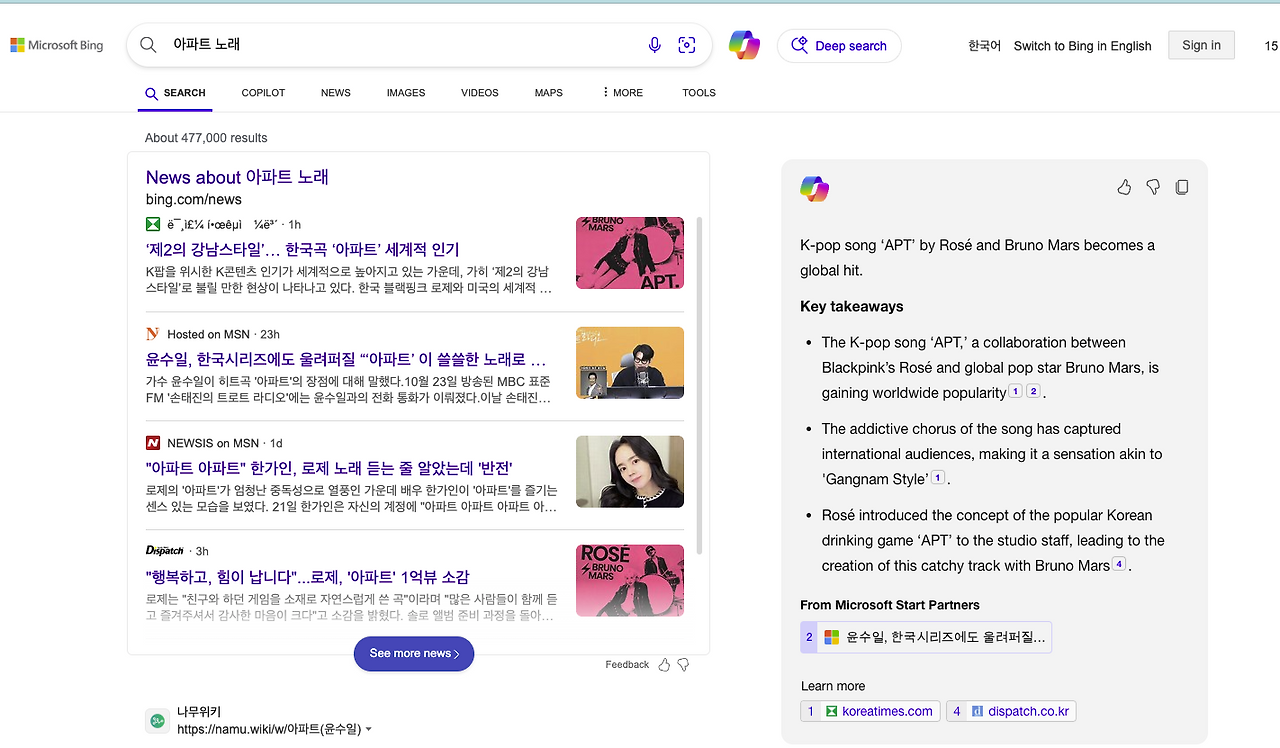
Task: Open koreatimes.com source link
Action: click(871, 712)
